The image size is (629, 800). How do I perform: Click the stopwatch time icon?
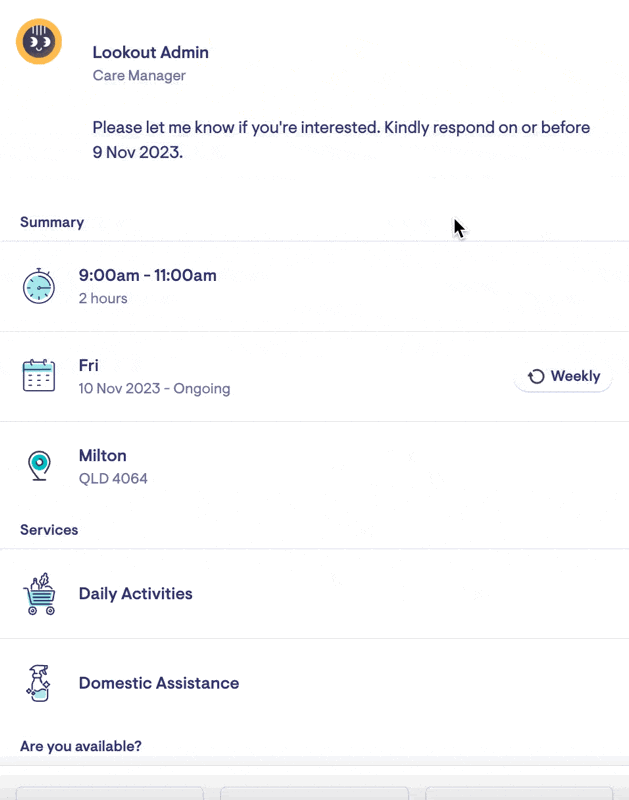pos(39,286)
